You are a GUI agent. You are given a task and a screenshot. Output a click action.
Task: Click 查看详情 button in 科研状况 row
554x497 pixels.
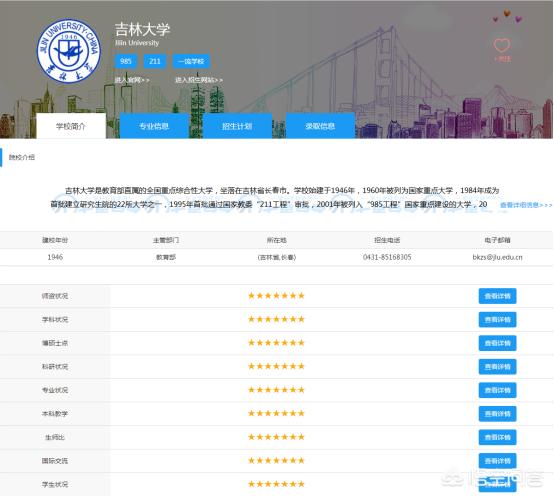497,367
